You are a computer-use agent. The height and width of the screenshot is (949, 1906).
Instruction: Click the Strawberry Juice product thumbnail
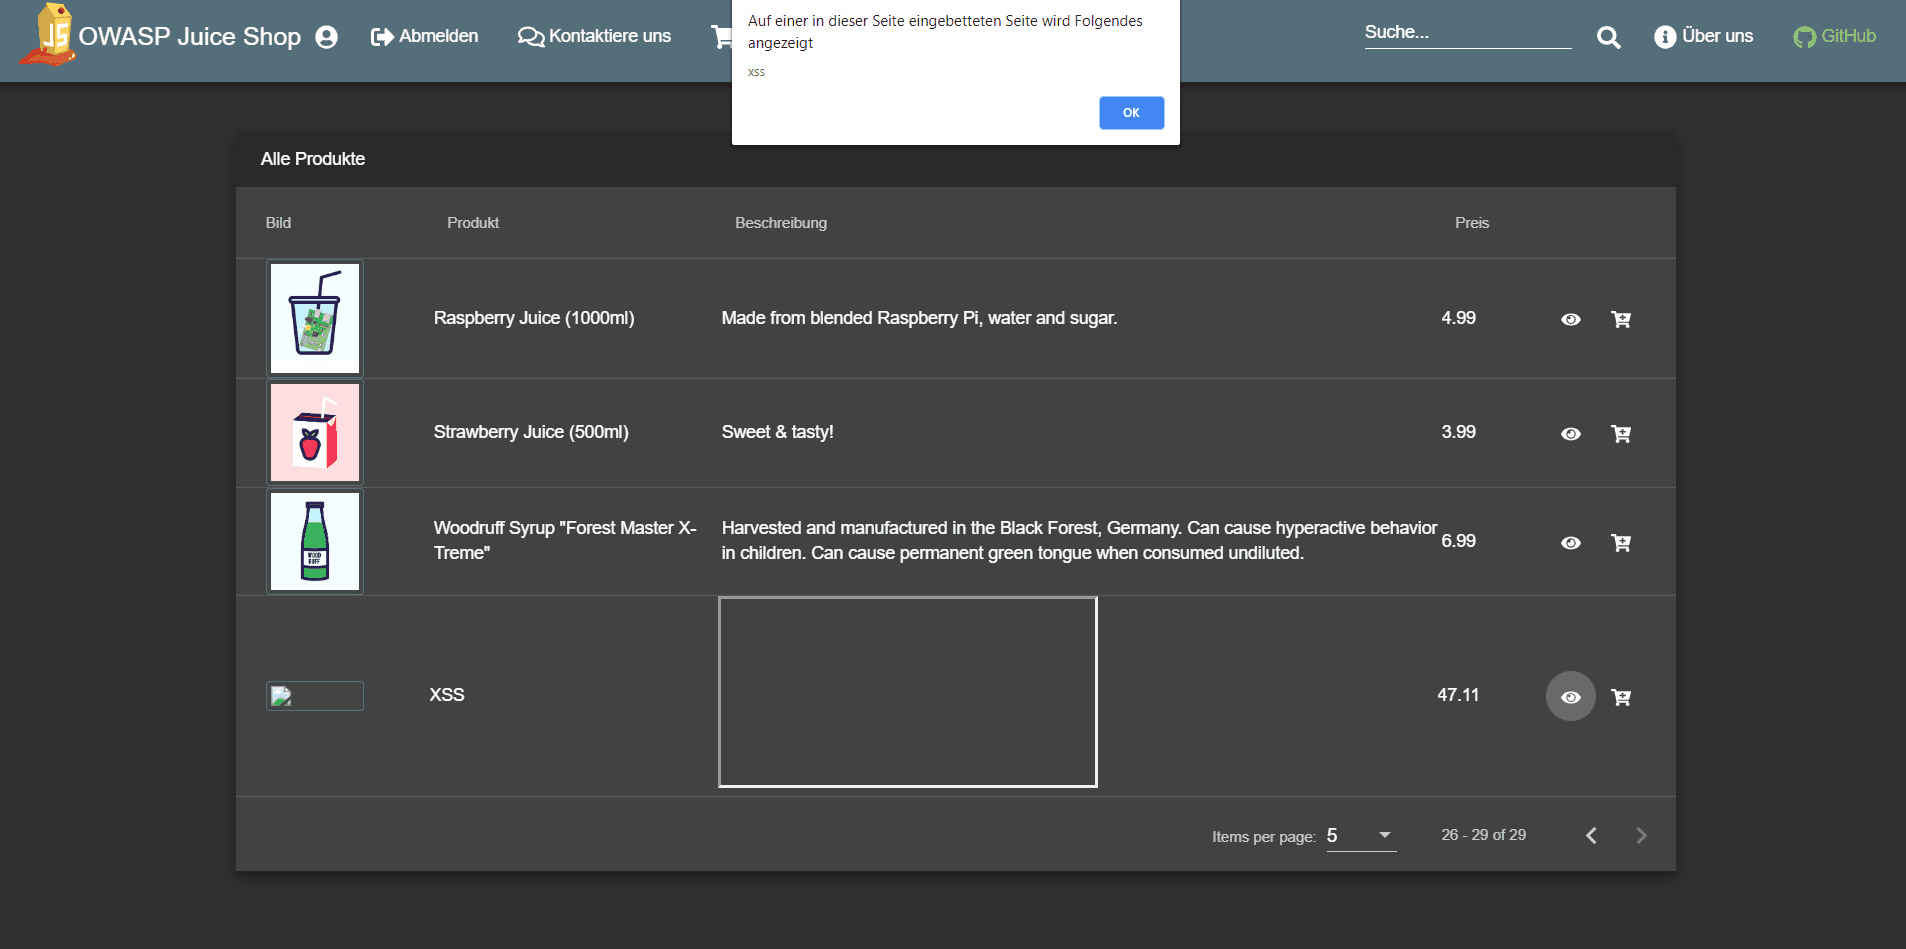315,432
